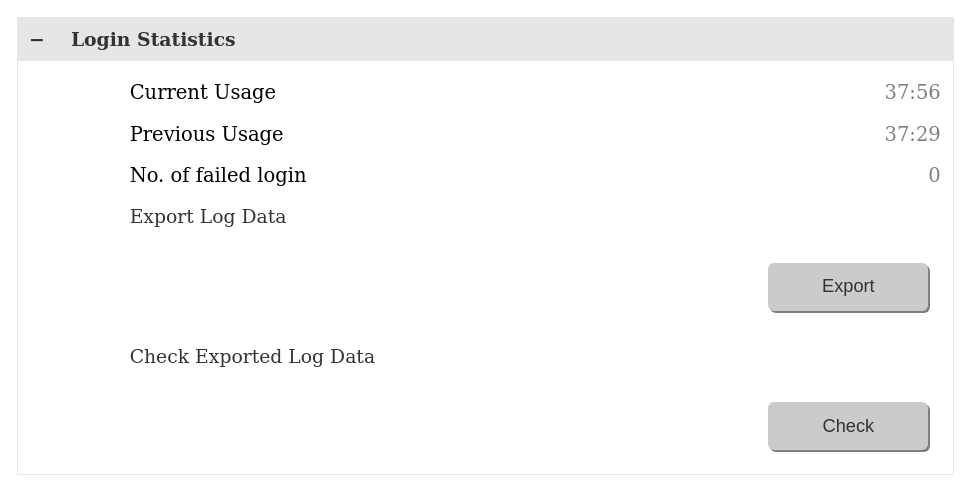Click the Export Log Data label

pyautogui.click(x=208, y=217)
